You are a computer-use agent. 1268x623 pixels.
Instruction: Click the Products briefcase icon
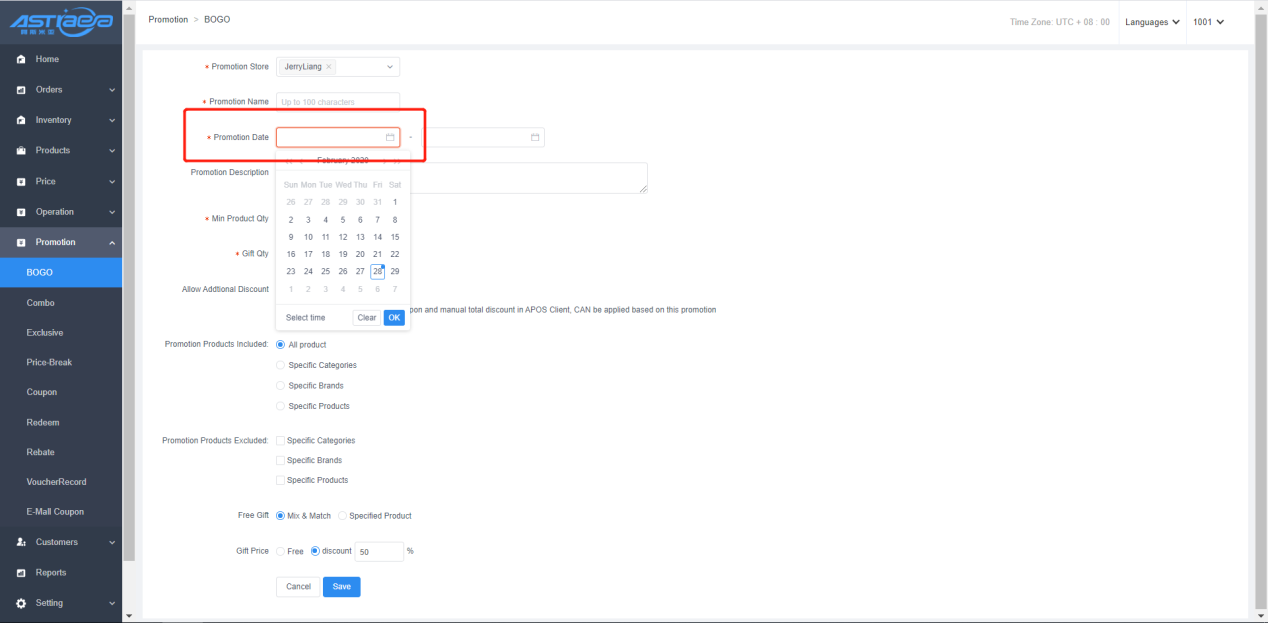tap(21, 151)
